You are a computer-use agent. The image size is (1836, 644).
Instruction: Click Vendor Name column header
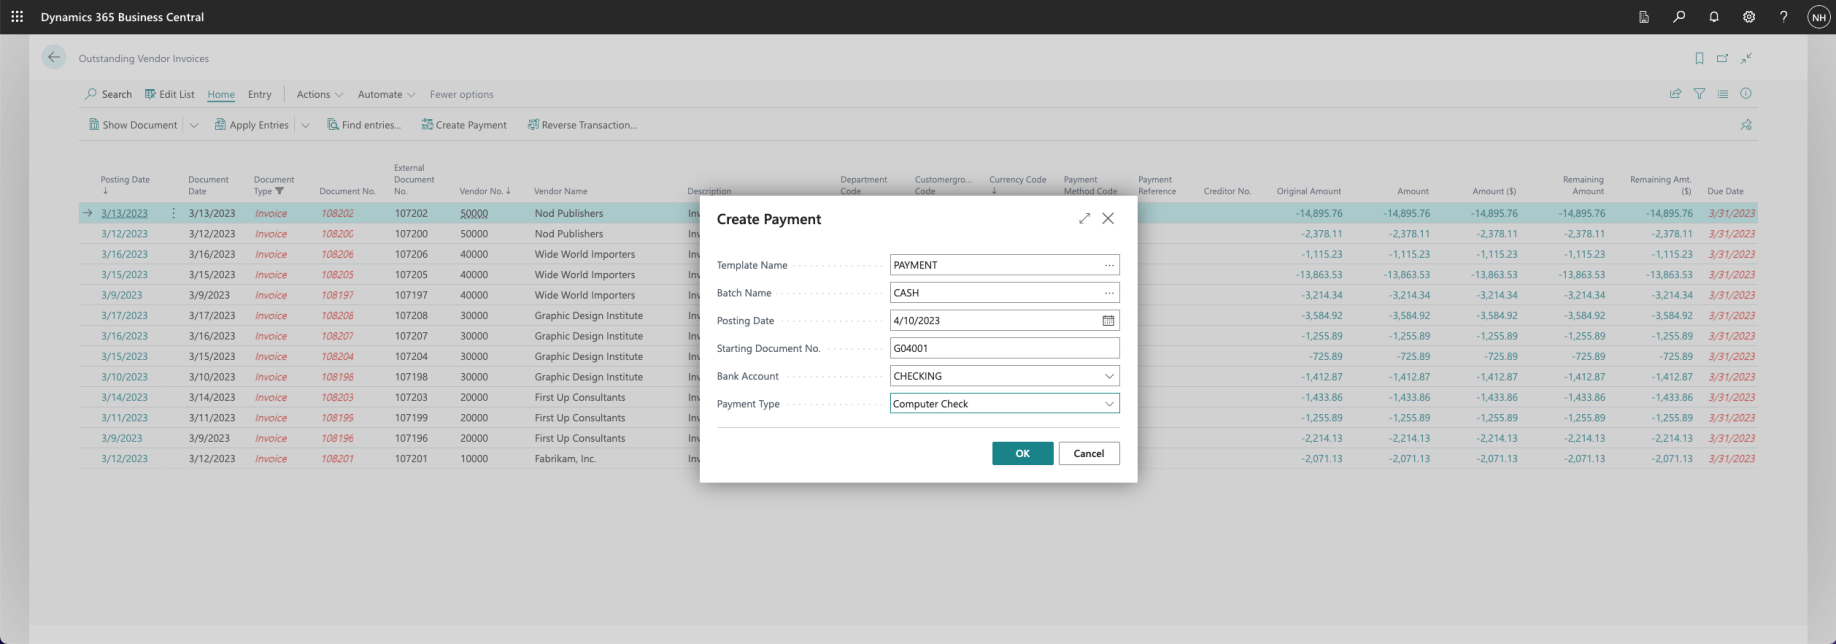point(560,191)
